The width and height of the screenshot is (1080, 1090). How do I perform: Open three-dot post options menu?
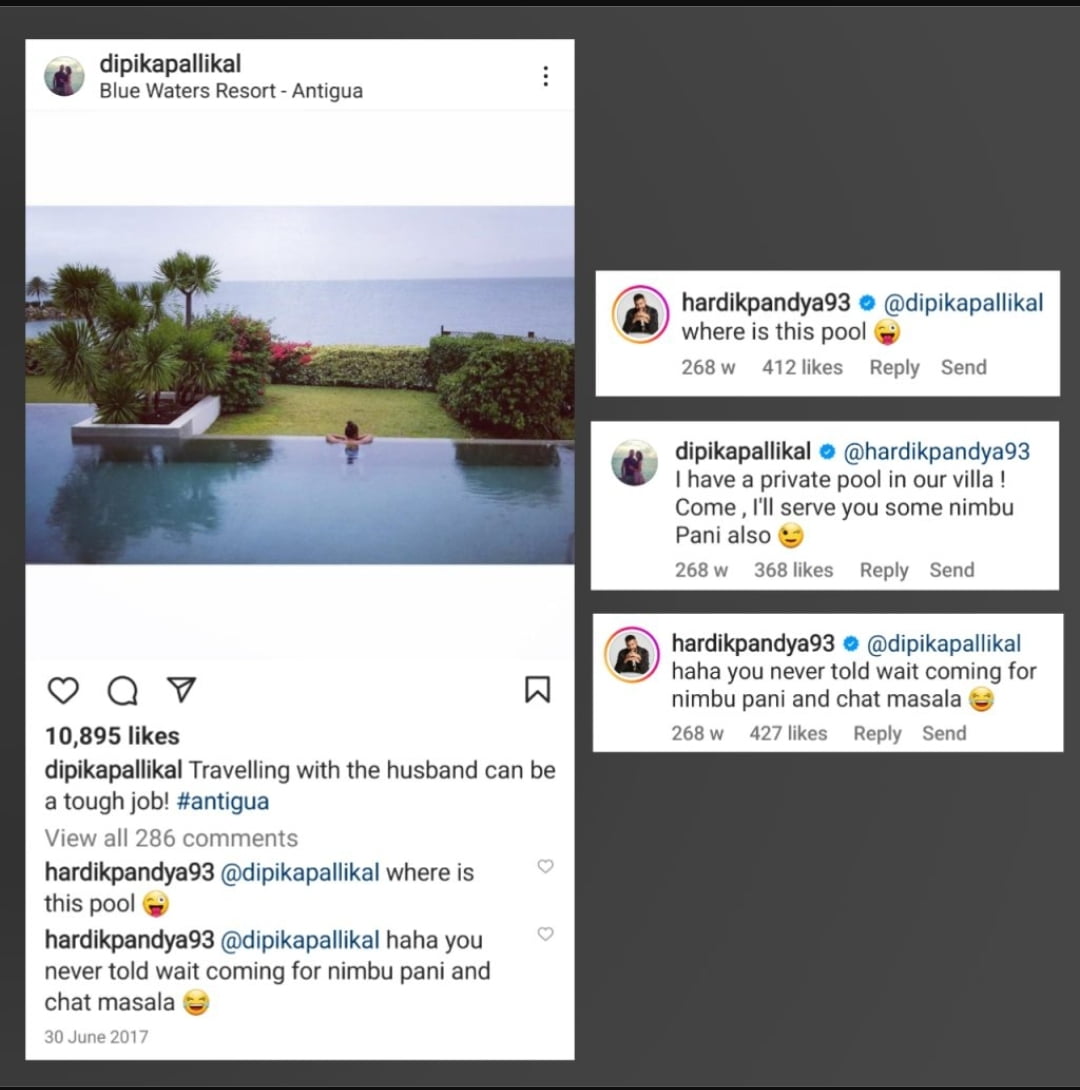click(x=545, y=76)
